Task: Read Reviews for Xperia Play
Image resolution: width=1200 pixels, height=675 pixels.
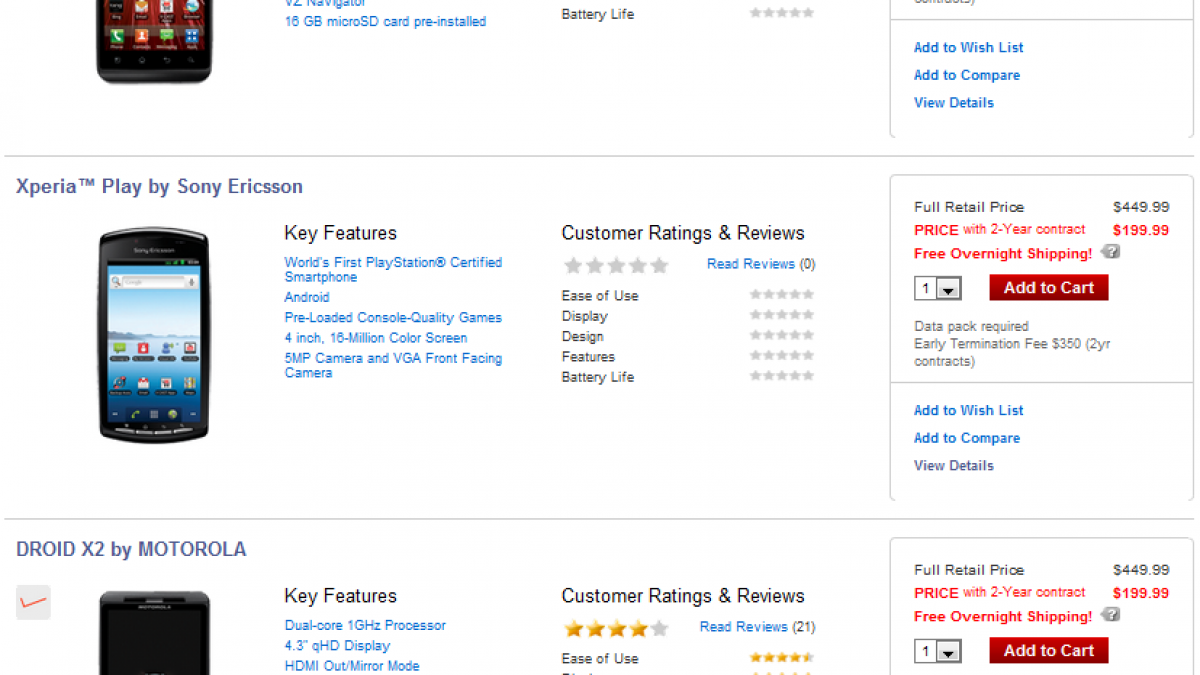Action: [750, 264]
